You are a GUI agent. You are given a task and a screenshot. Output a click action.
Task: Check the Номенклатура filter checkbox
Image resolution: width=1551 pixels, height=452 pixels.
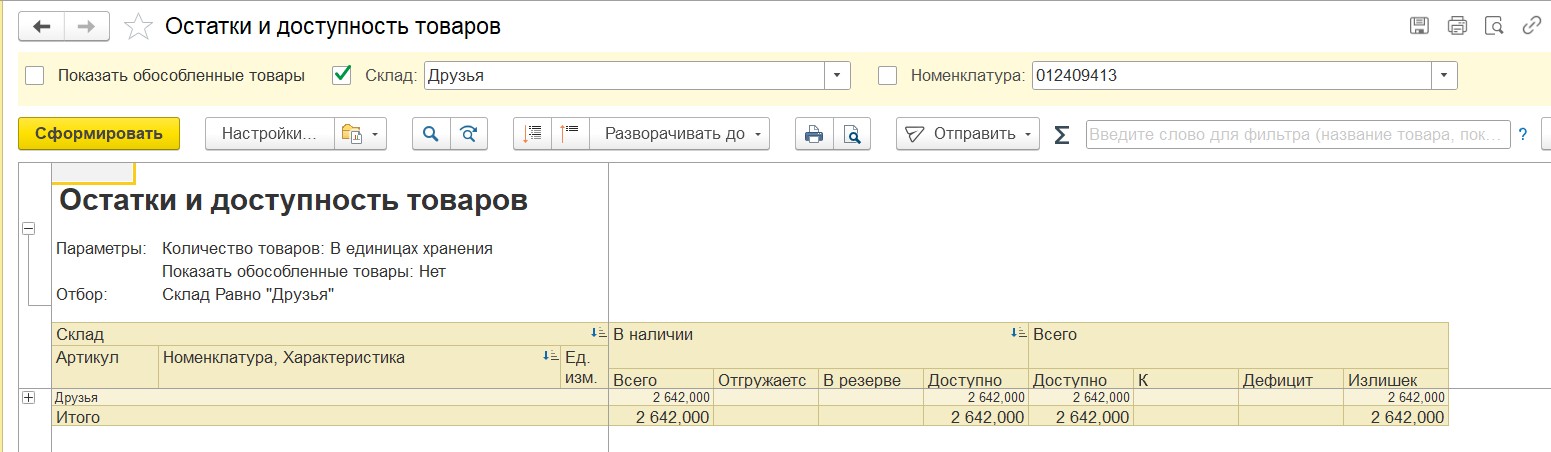[x=887, y=75]
